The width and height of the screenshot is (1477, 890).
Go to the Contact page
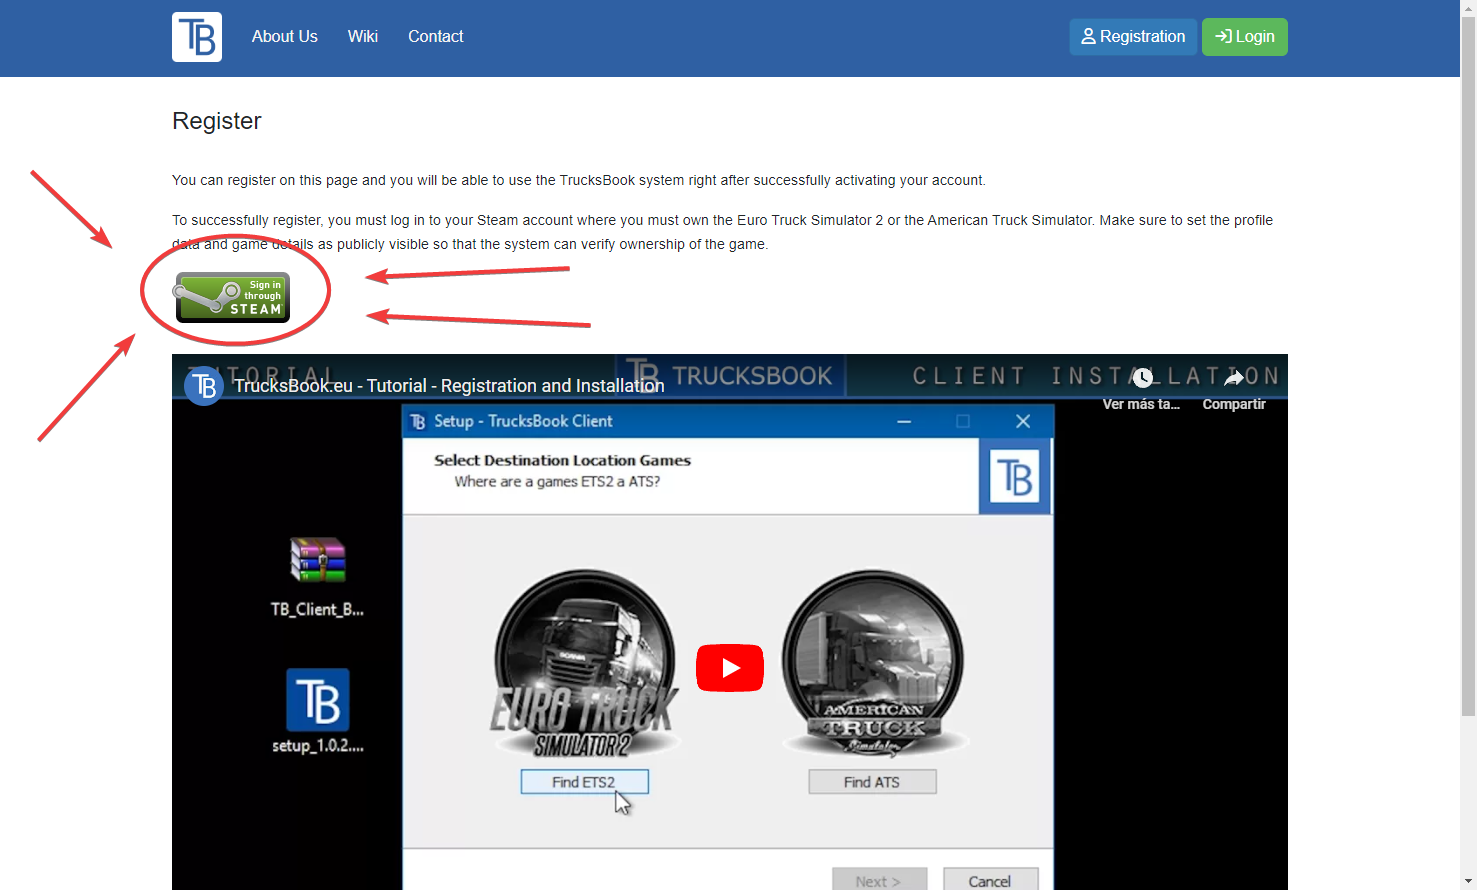click(x=435, y=36)
